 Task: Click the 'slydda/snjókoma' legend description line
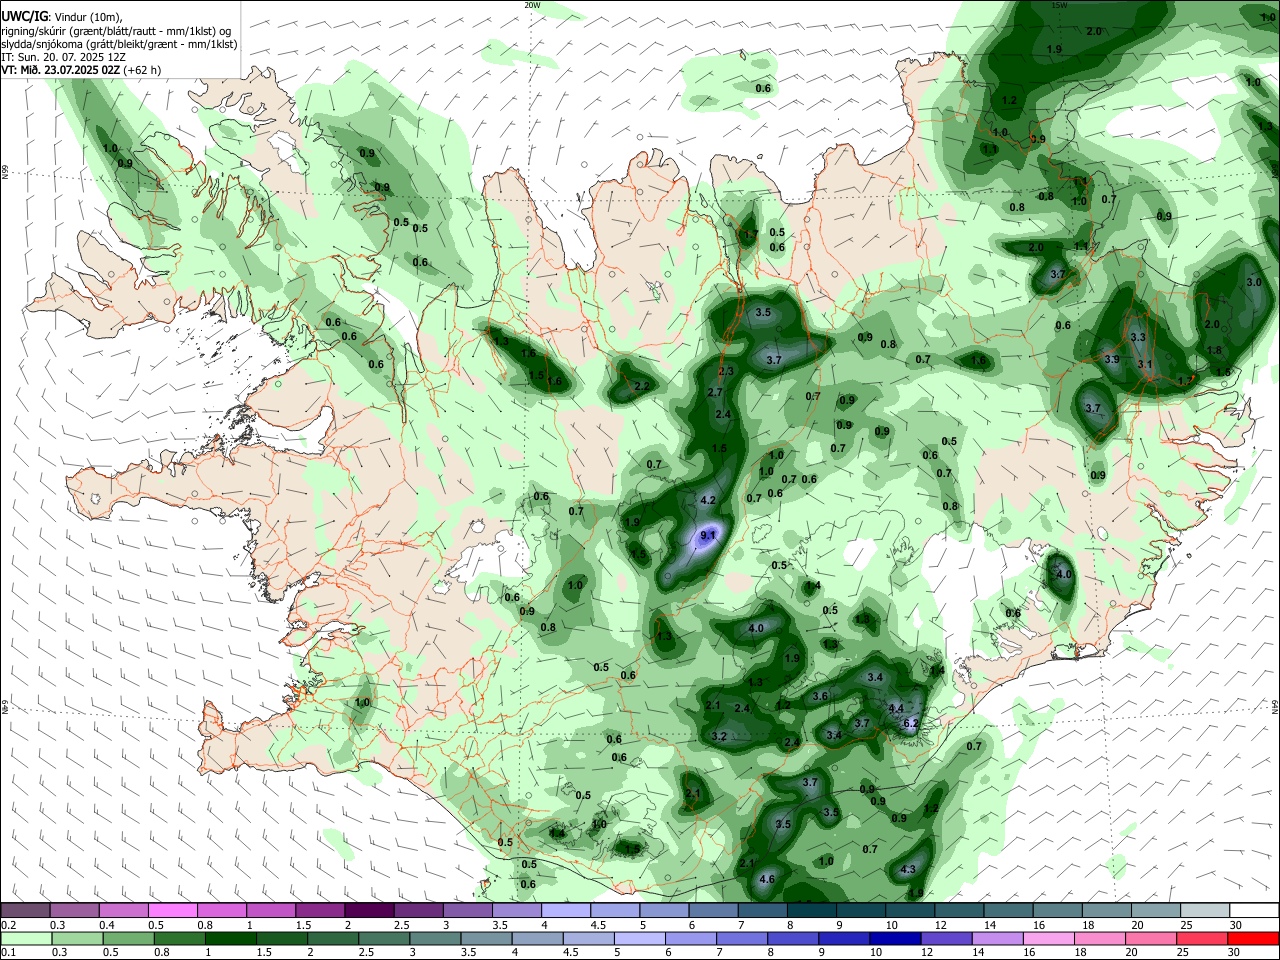pyautogui.click(x=119, y=44)
